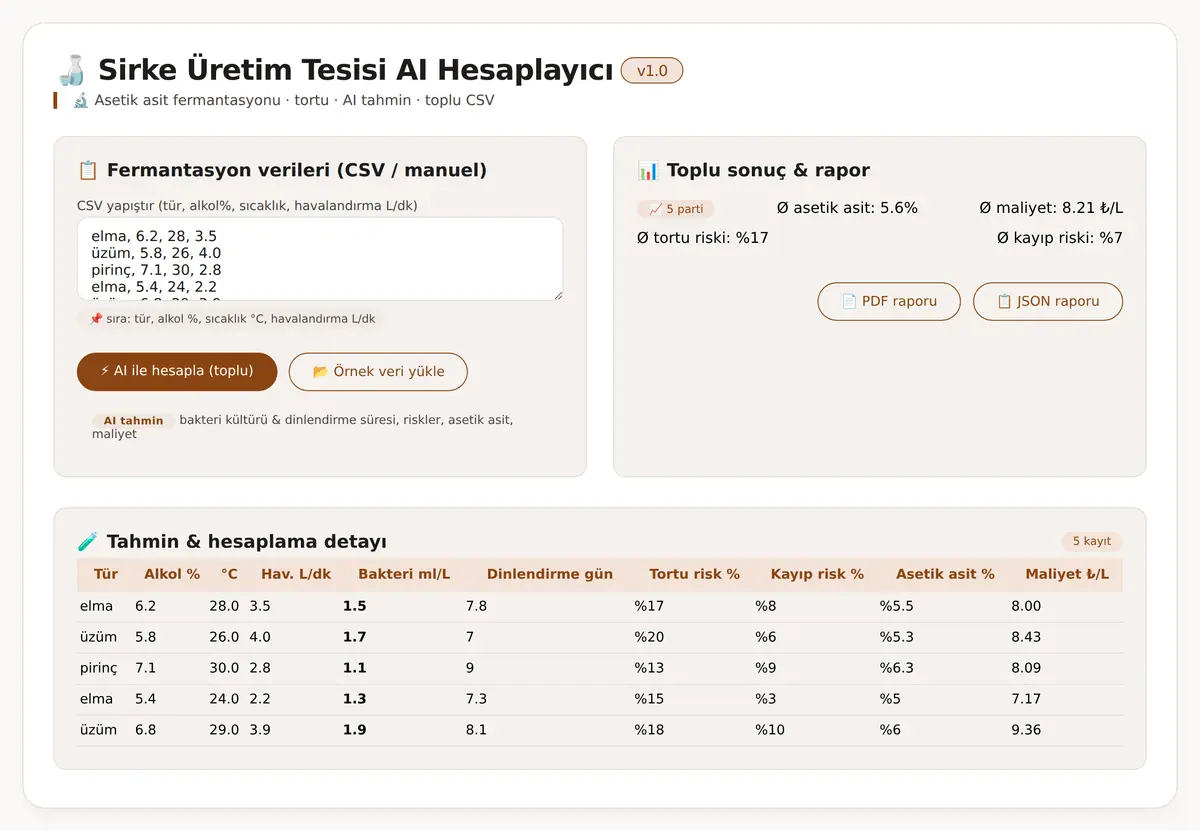Viewport: 1200px width, 831px height.
Task: Click the Kayıp risk % column header
Action: click(x=817, y=574)
